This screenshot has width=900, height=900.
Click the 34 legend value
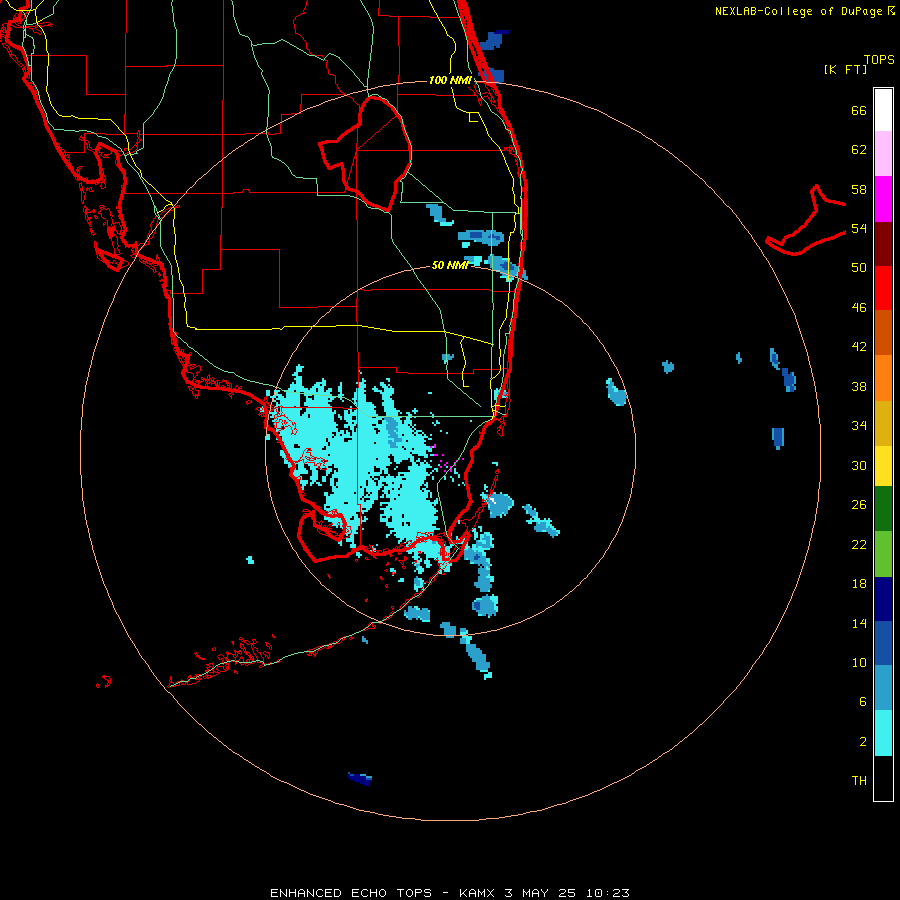click(x=859, y=426)
